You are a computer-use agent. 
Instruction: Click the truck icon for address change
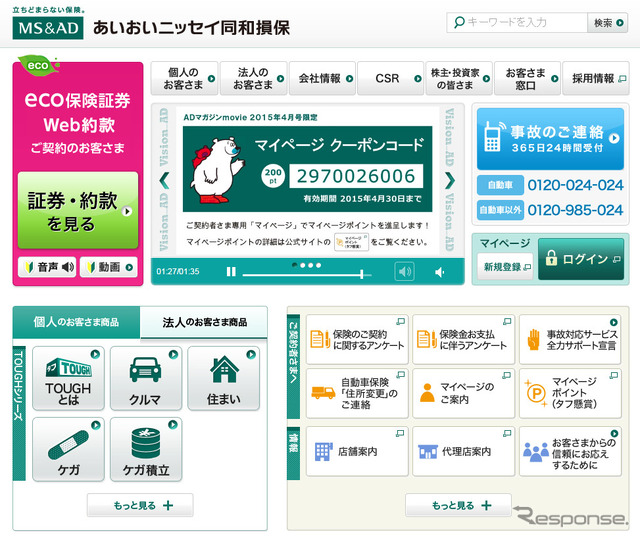(323, 393)
